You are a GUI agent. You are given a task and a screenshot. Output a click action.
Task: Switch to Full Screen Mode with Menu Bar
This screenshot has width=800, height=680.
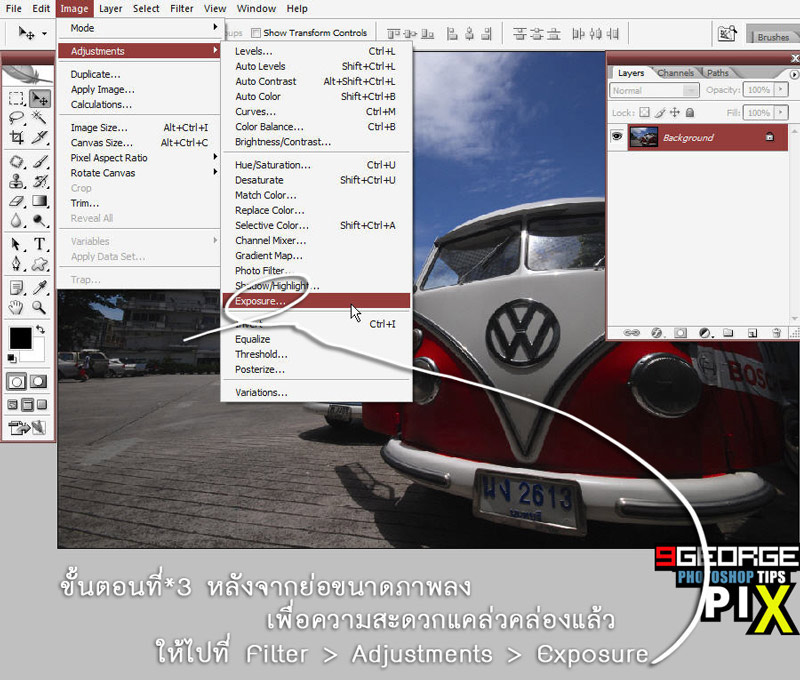click(28, 405)
